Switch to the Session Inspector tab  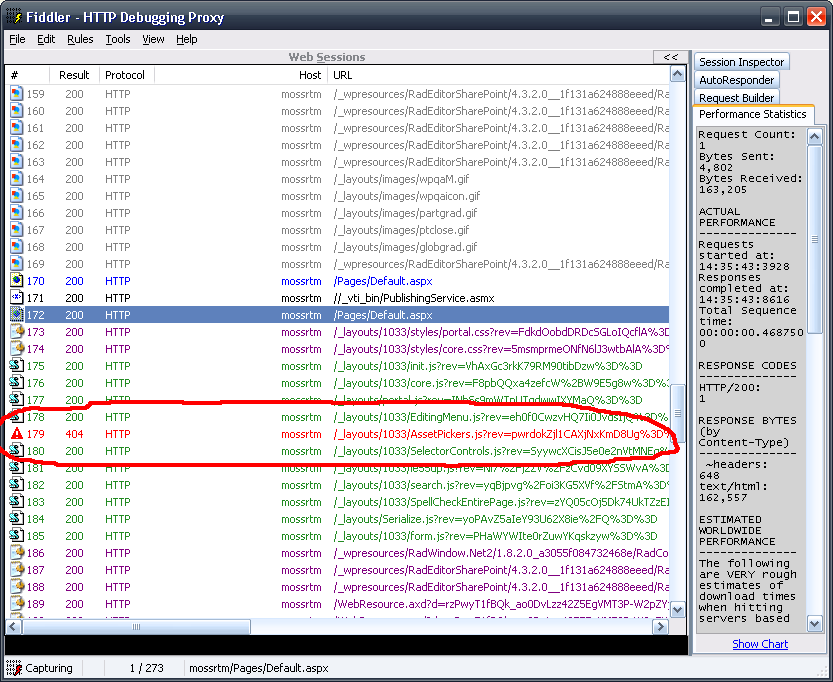pyautogui.click(x=742, y=62)
